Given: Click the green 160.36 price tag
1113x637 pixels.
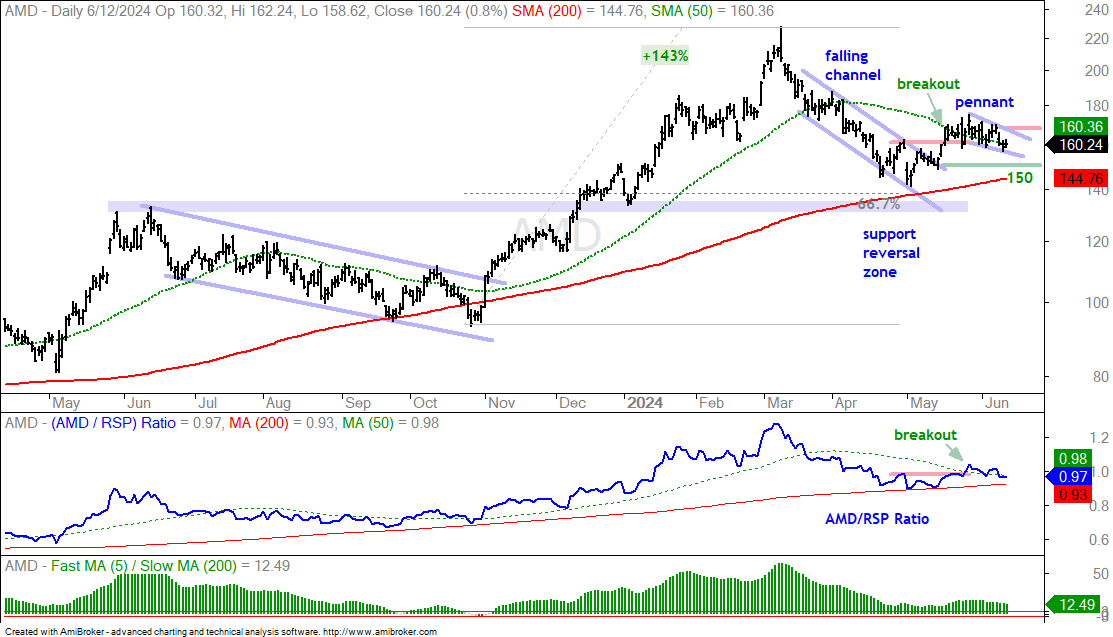Looking at the screenshot, I should coord(1080,126).
